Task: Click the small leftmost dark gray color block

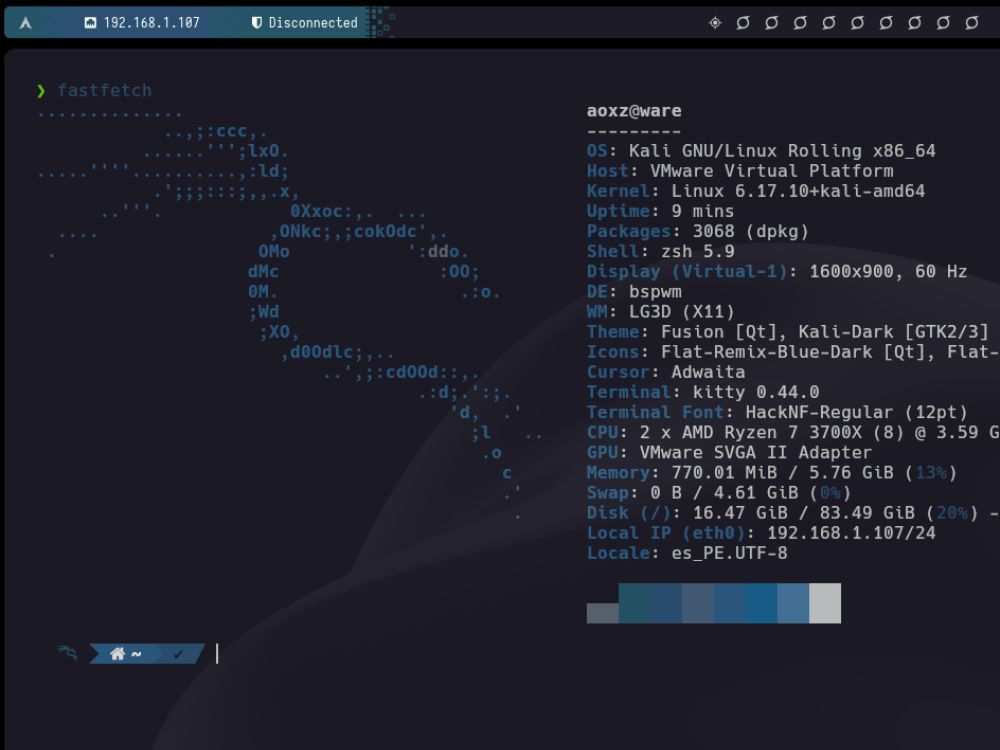Action: [602, 613]
